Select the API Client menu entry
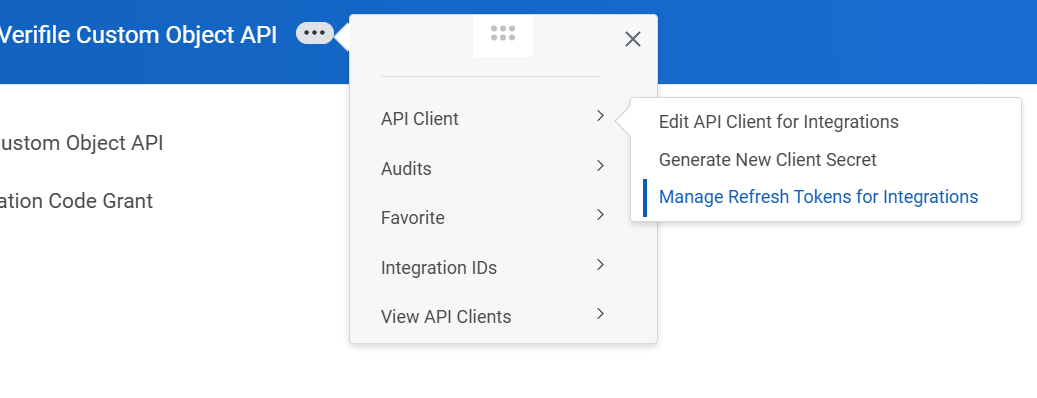 click(419, 119)
